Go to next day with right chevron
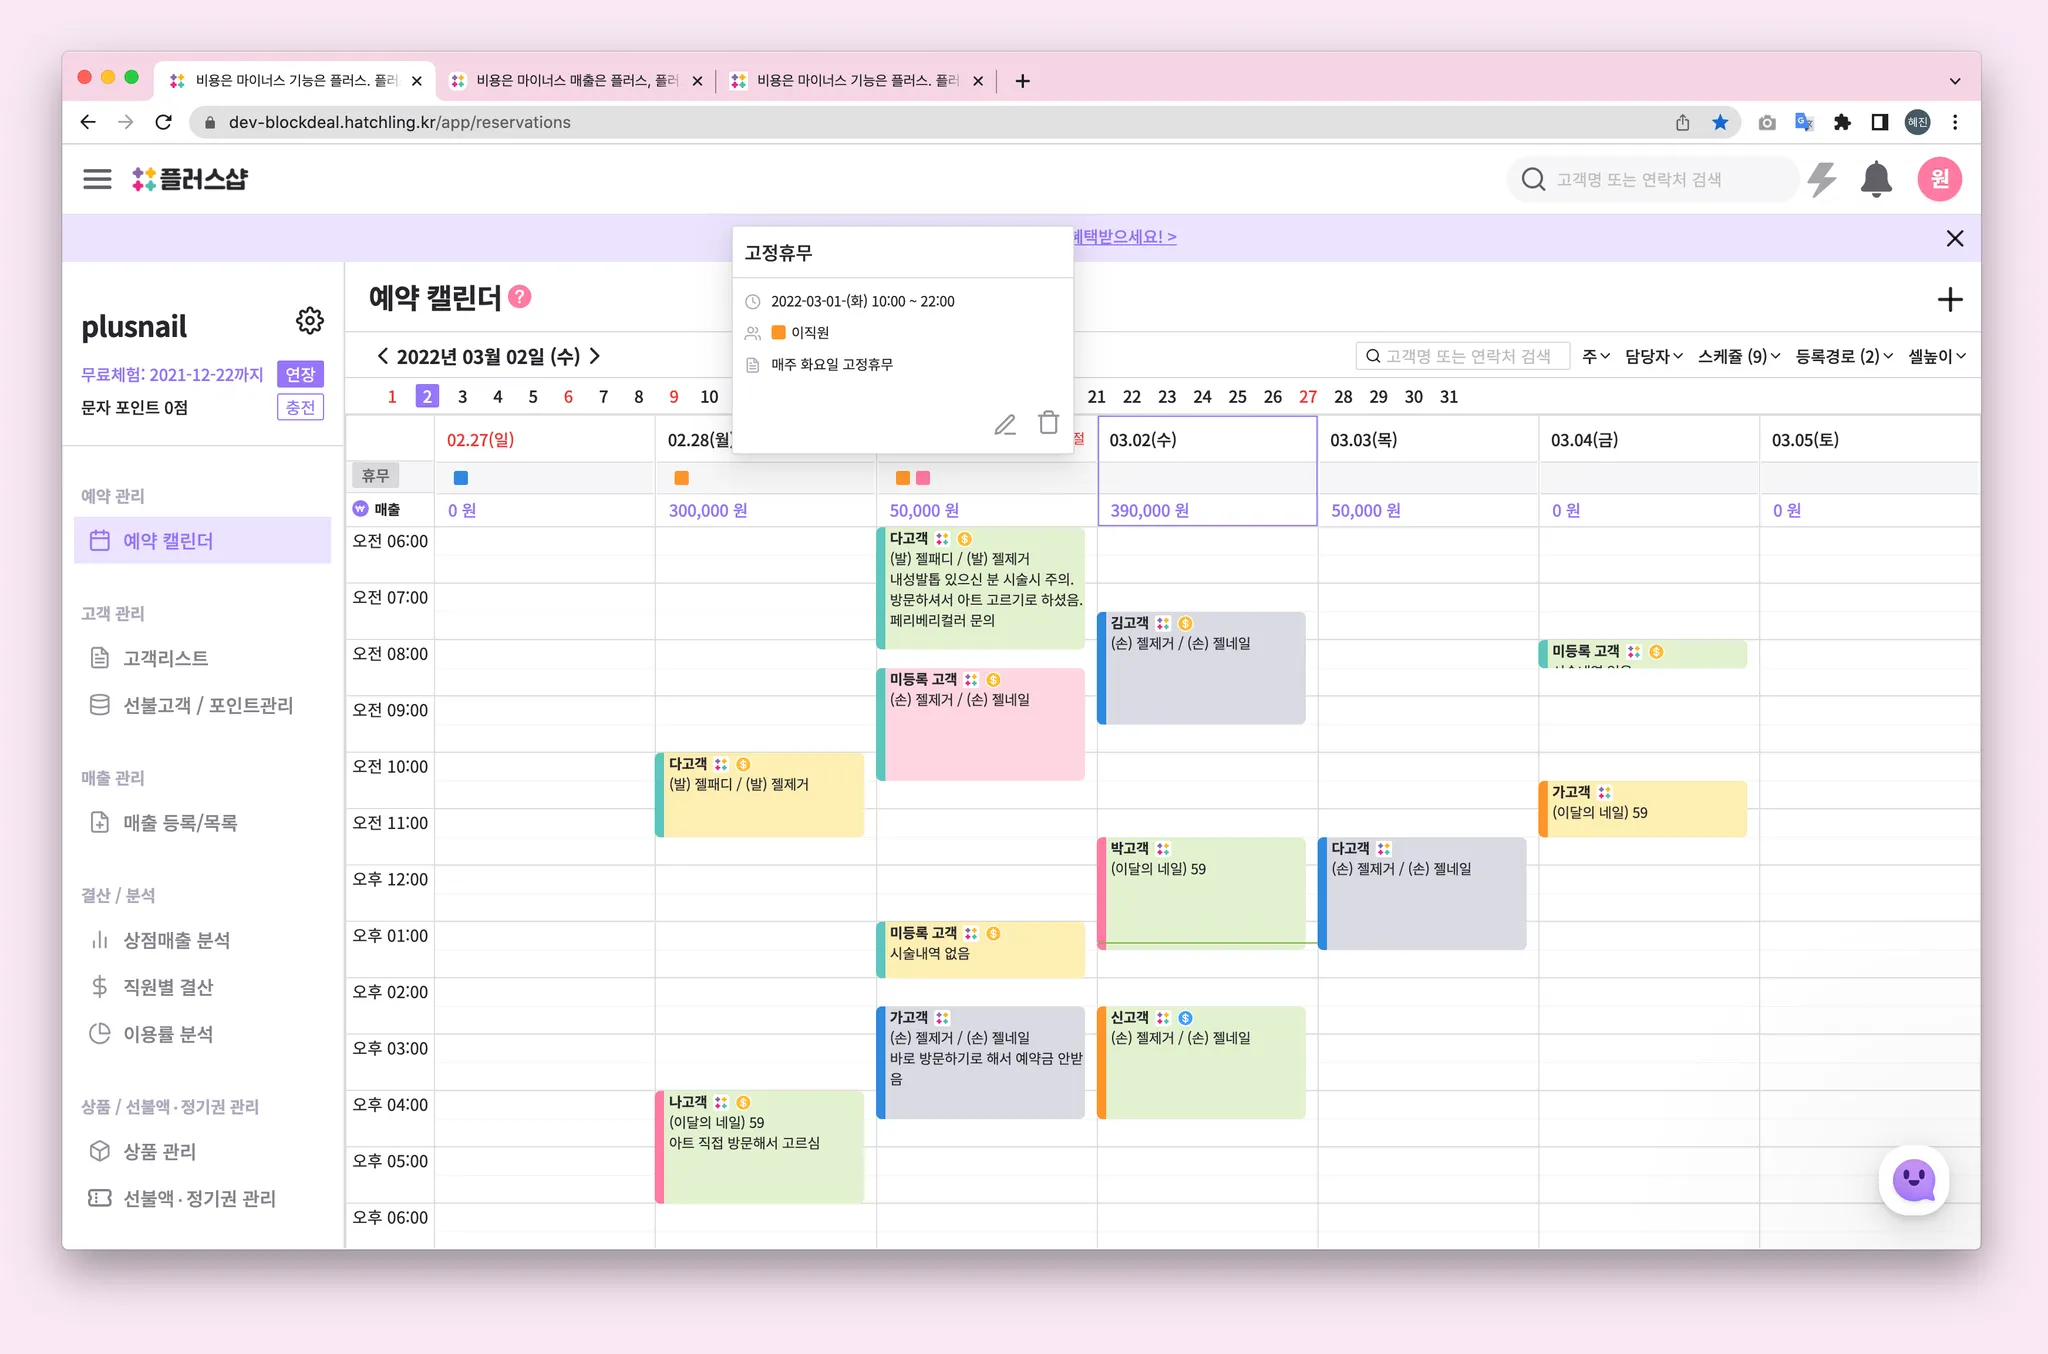The height and width of the screenshot is (1354, 2048). [595, 356]
